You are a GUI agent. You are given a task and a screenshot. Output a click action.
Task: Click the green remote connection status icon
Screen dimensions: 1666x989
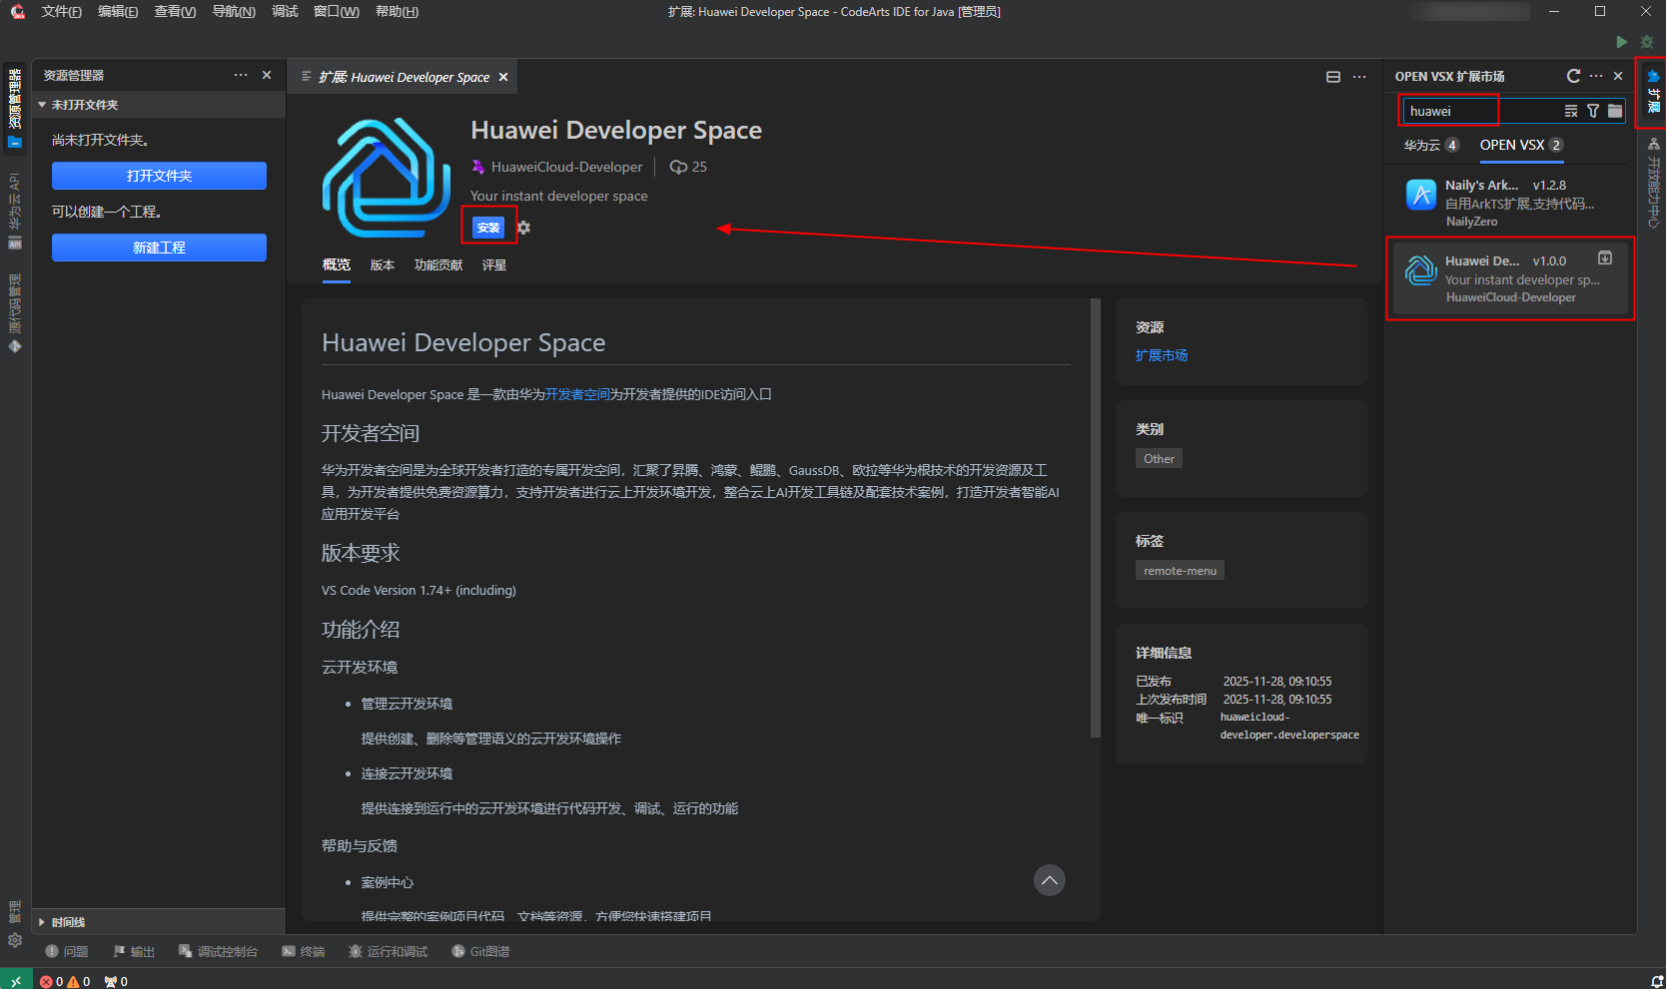pyautogui.click(x=16, y=981)
